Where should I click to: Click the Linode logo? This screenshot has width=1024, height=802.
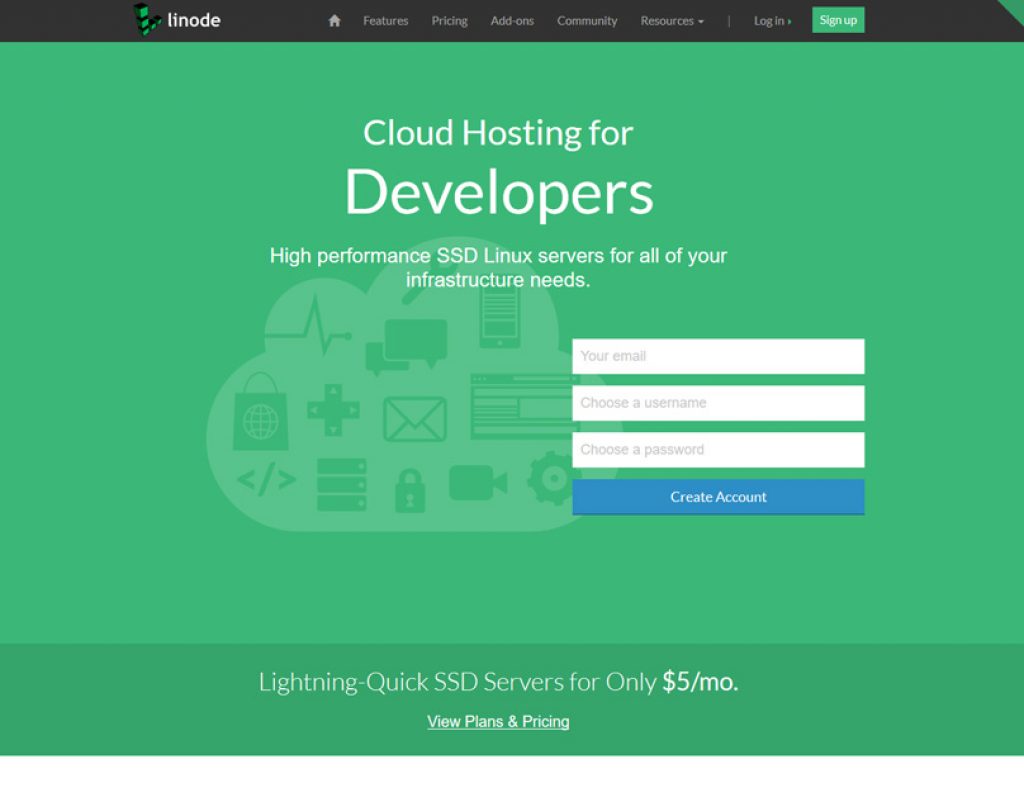[x=177, y=20]
